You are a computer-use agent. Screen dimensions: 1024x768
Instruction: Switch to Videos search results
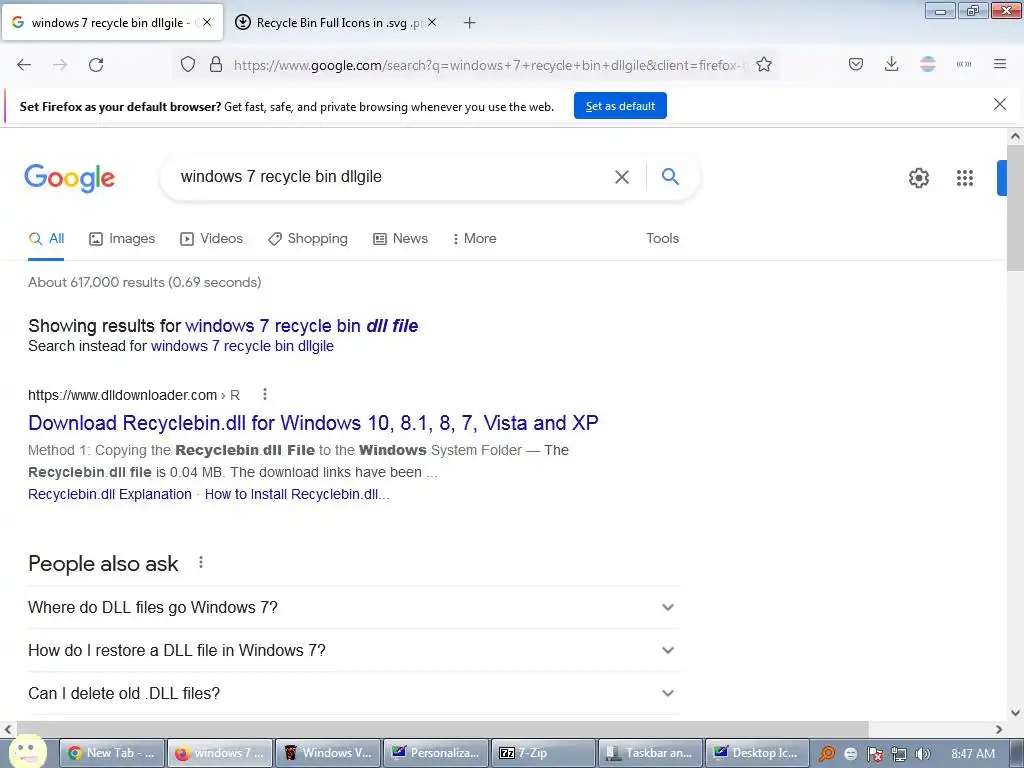coord(212,238)
